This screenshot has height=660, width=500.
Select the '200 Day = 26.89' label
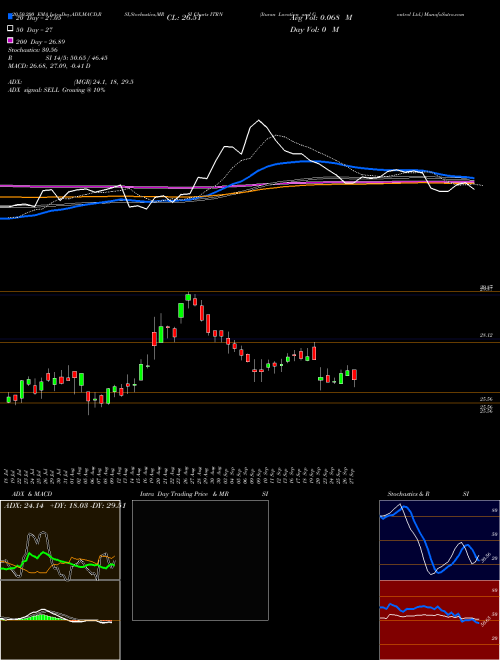click(x=40, y=42)
